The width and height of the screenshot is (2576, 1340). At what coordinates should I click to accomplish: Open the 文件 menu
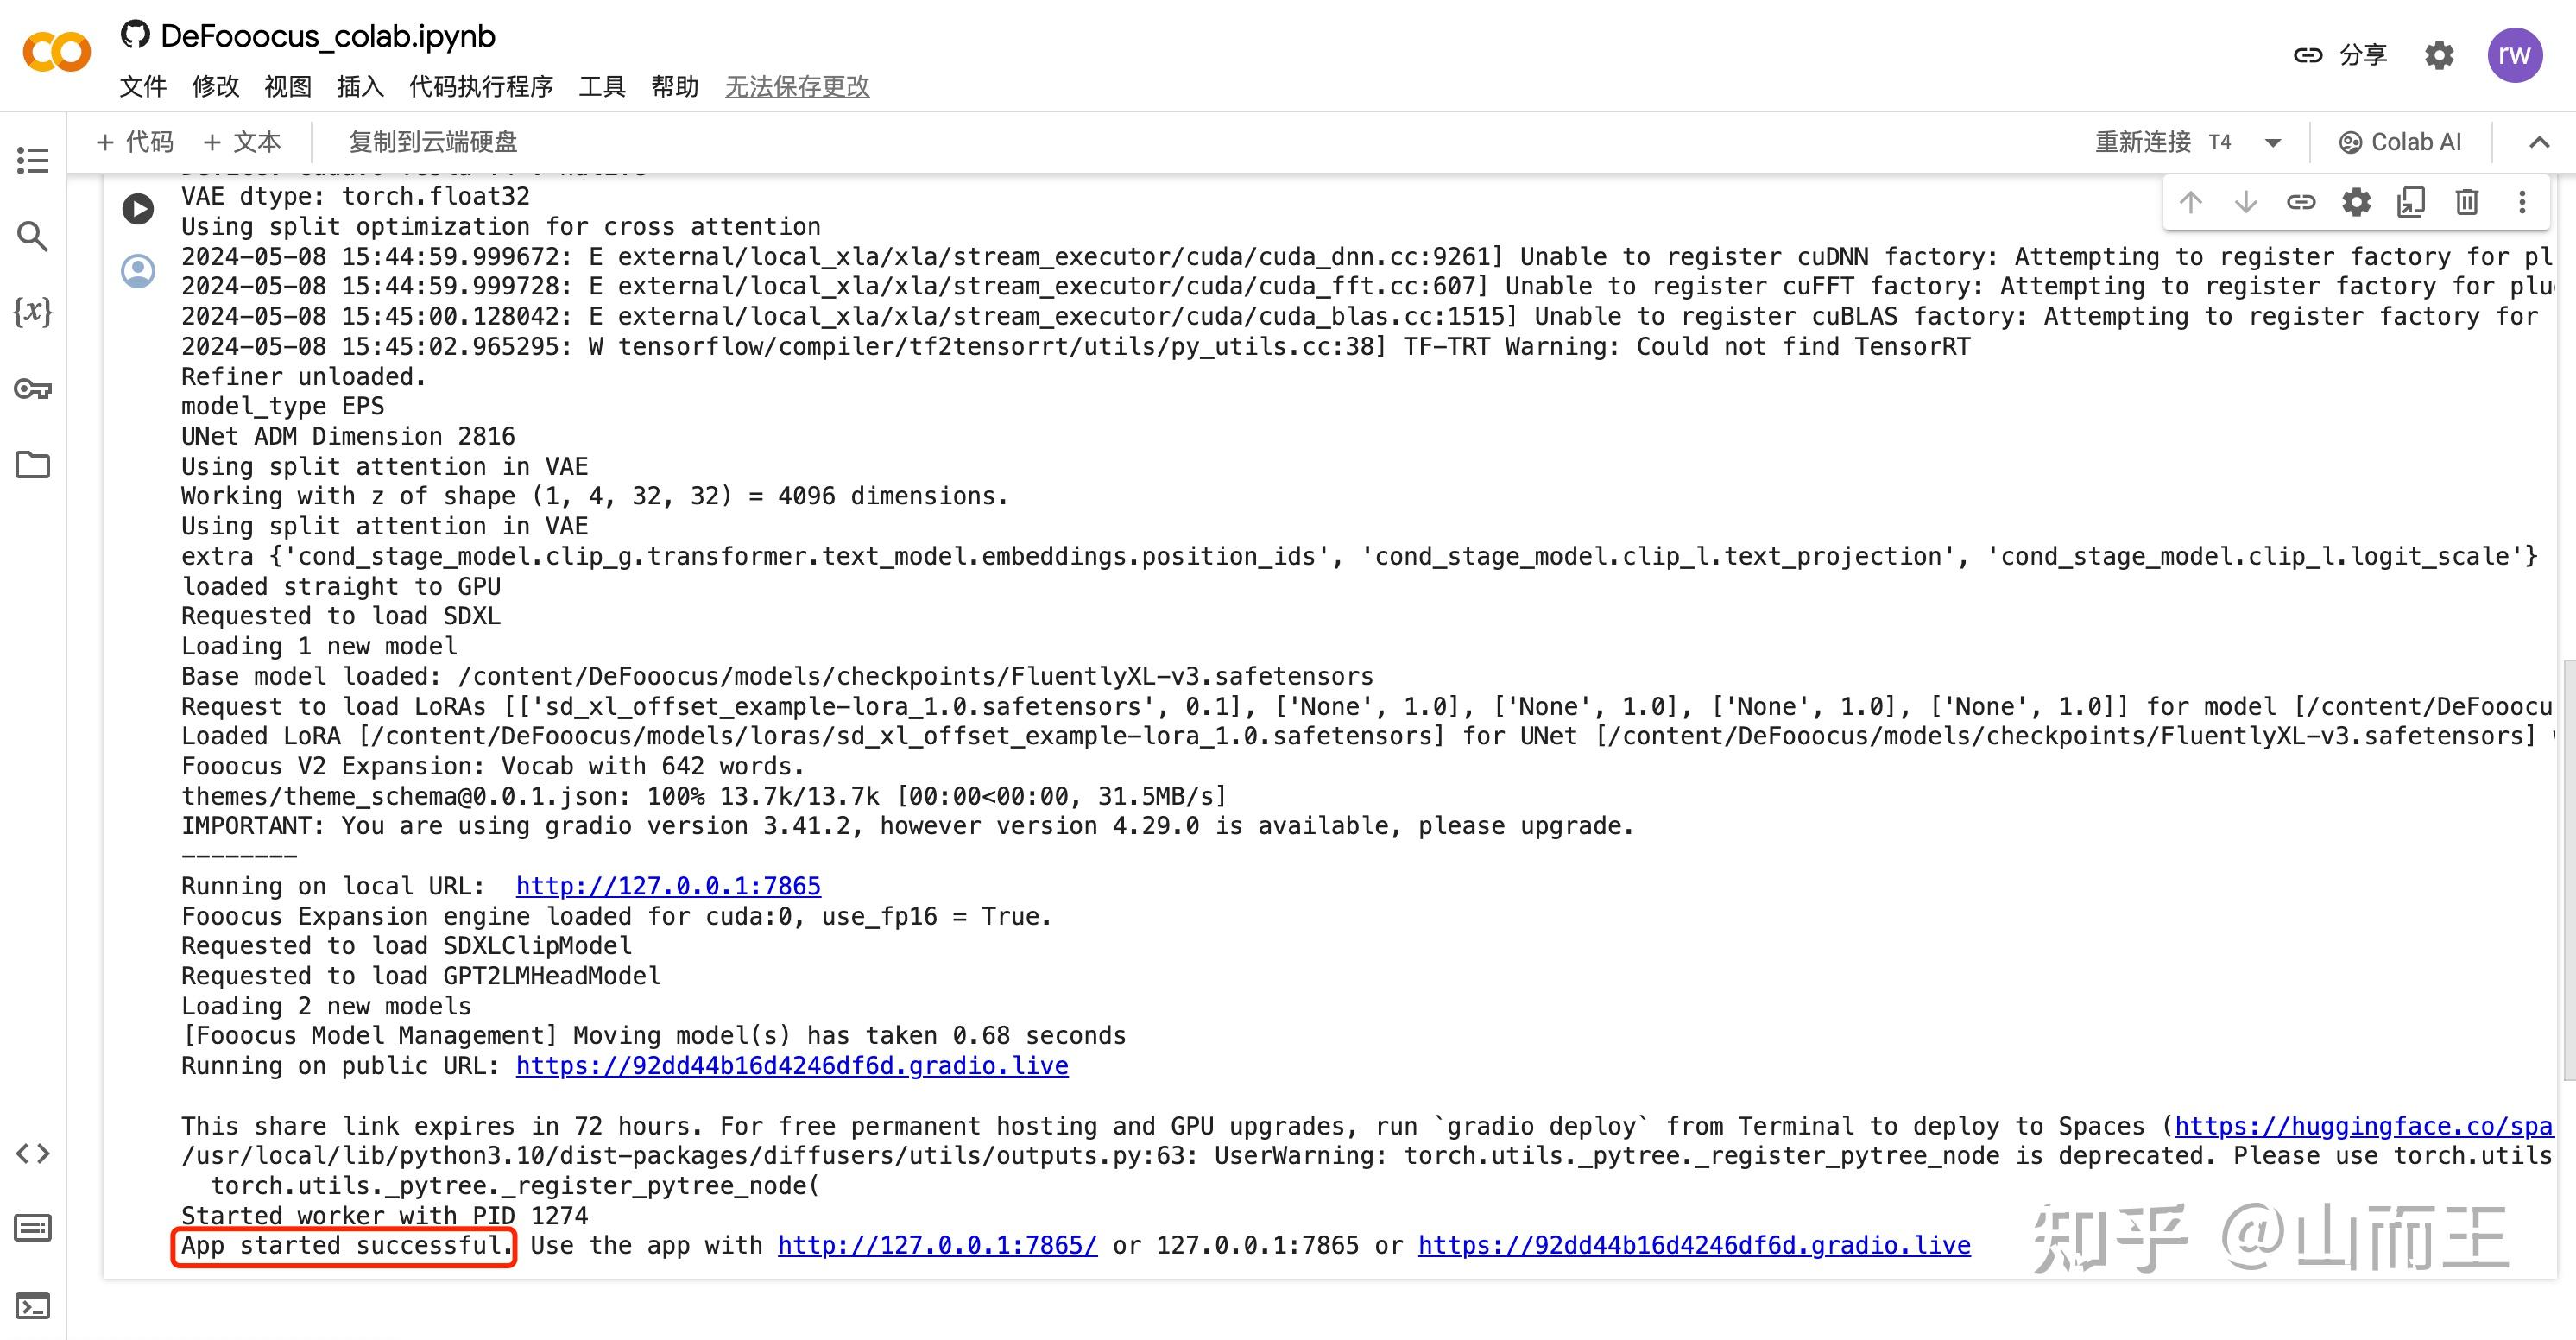pos(143,87)
